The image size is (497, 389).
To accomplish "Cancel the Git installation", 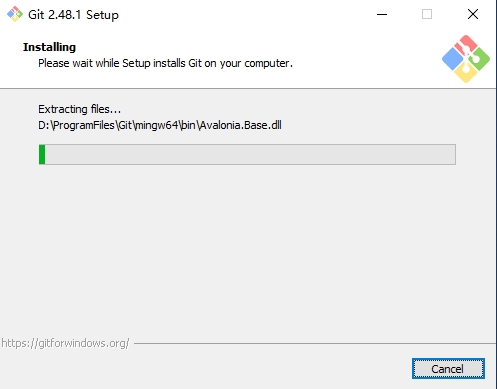I will [x=448, y=369].
